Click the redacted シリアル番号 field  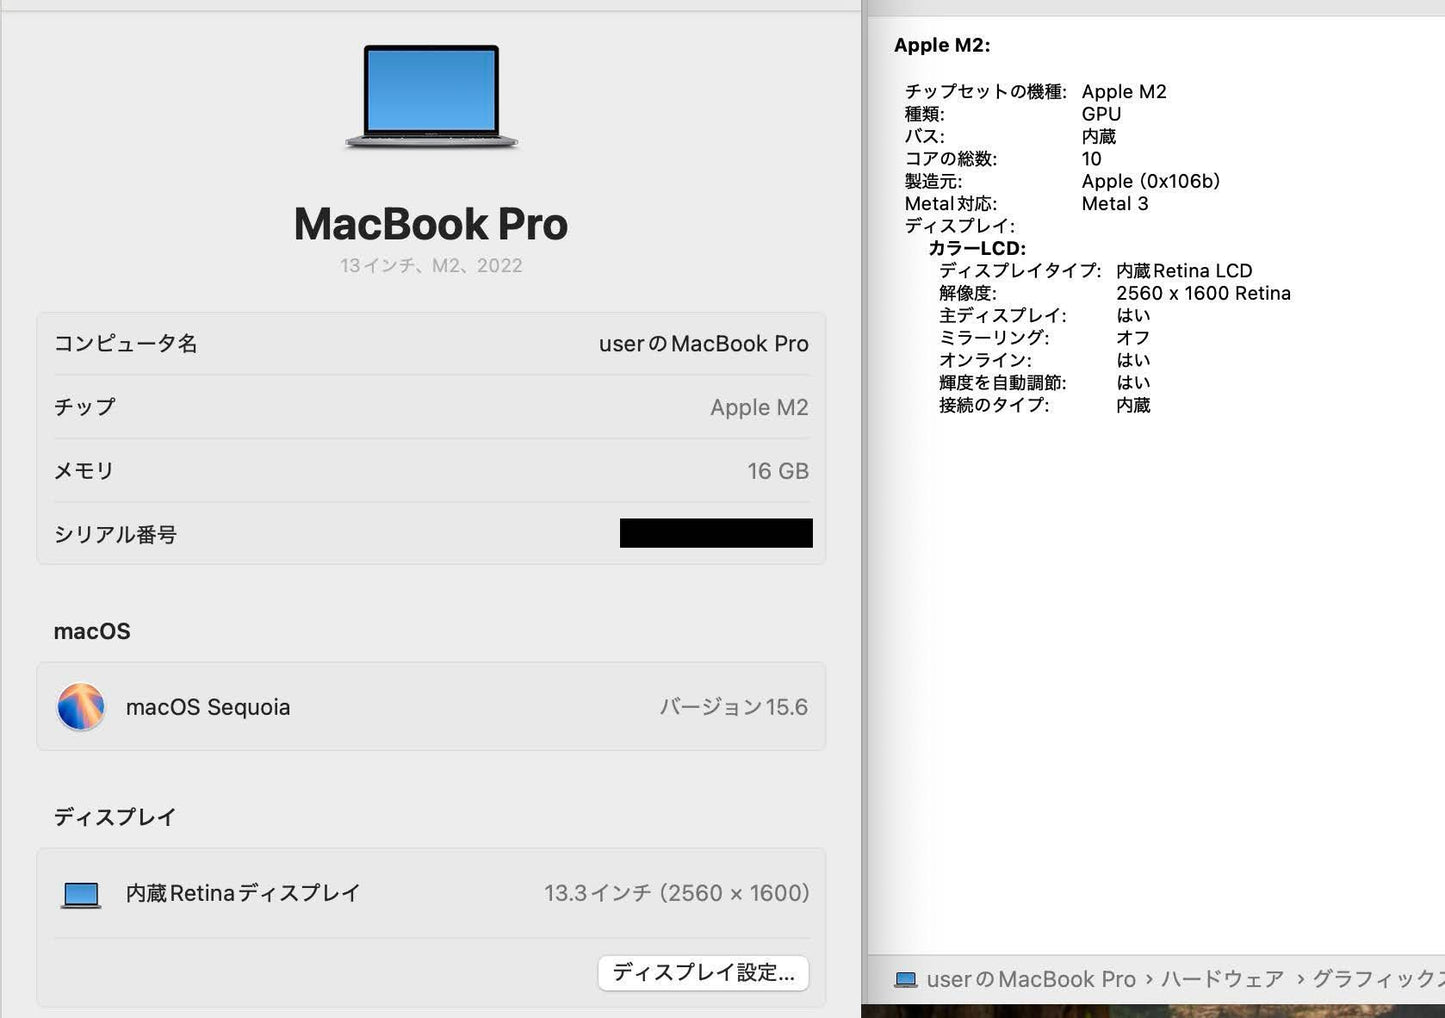[716, 533]
